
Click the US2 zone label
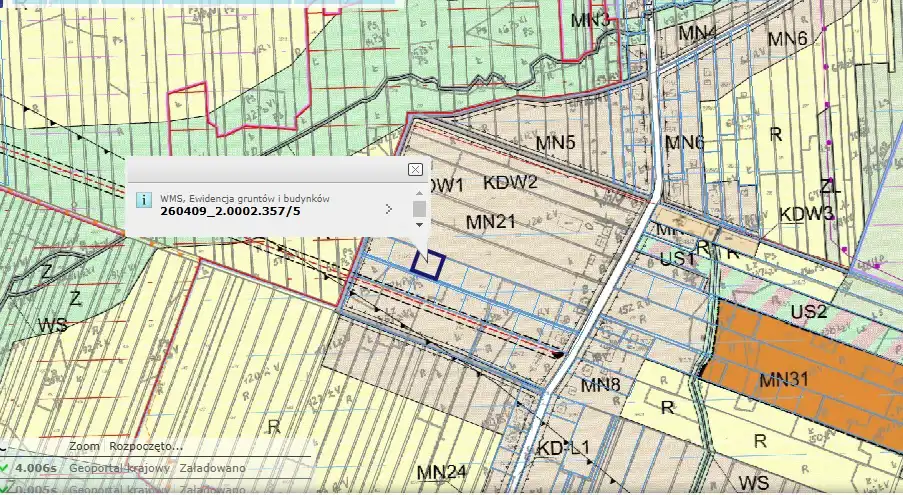tap(808, 312)
